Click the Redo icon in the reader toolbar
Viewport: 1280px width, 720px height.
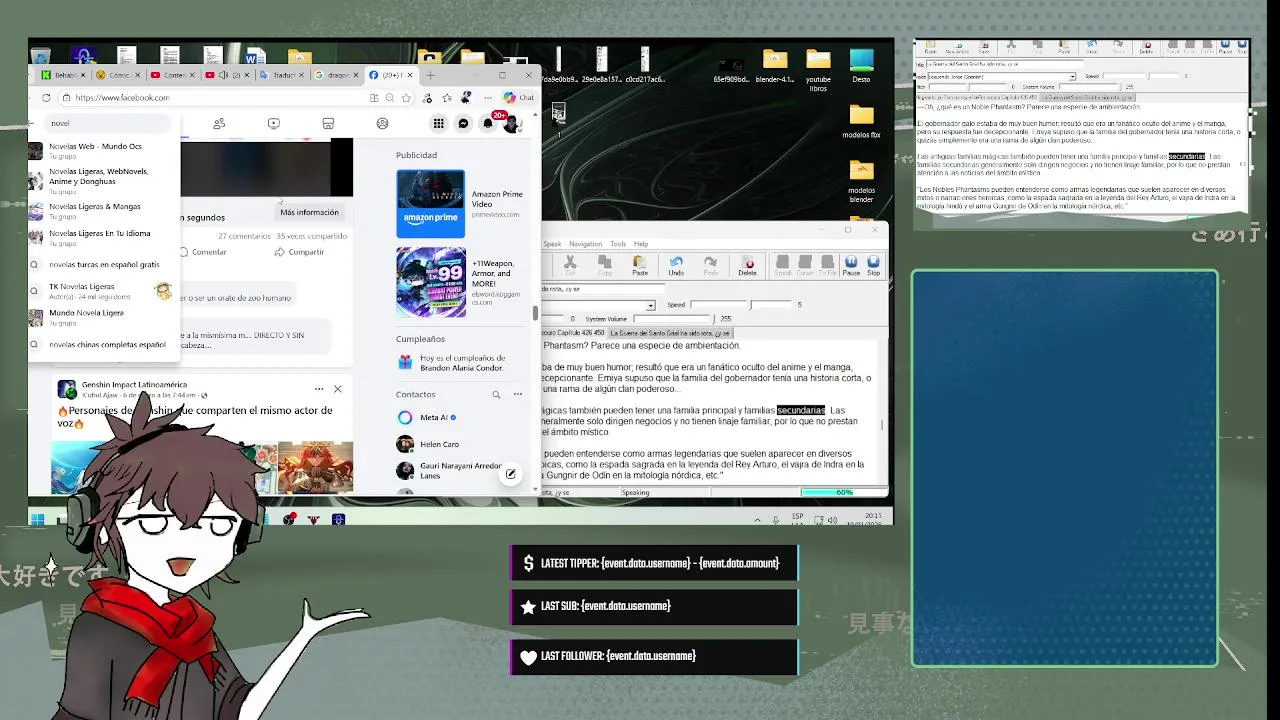[x=710, y=265]
